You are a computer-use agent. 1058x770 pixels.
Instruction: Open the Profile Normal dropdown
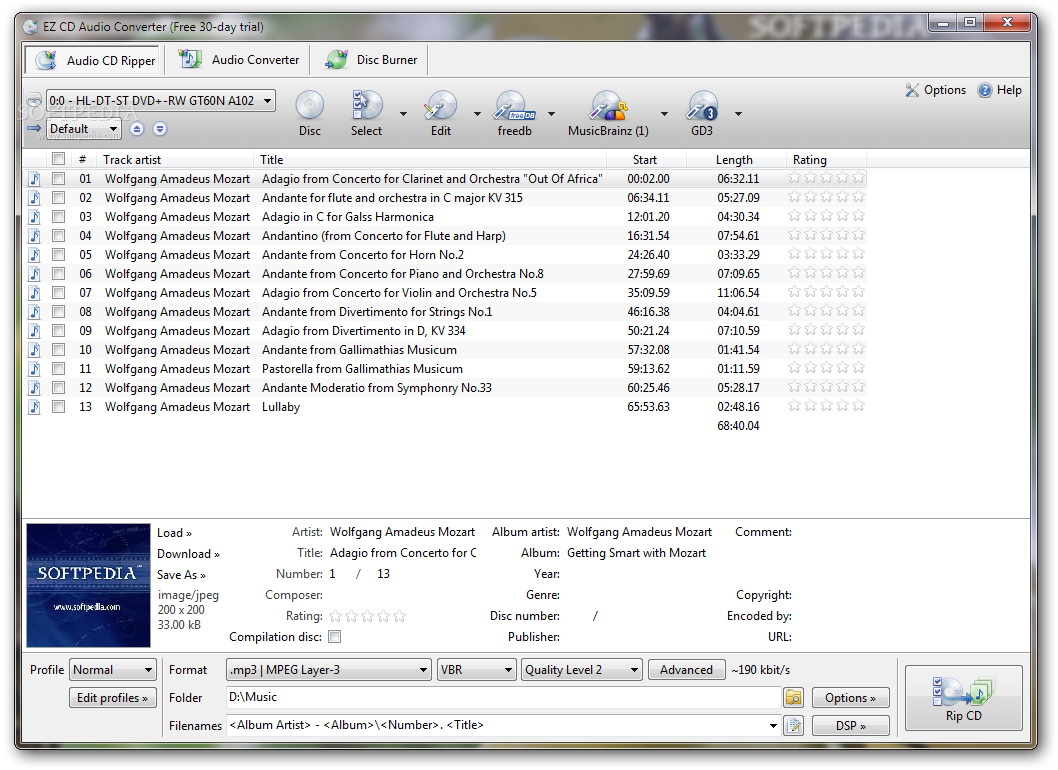113,669
